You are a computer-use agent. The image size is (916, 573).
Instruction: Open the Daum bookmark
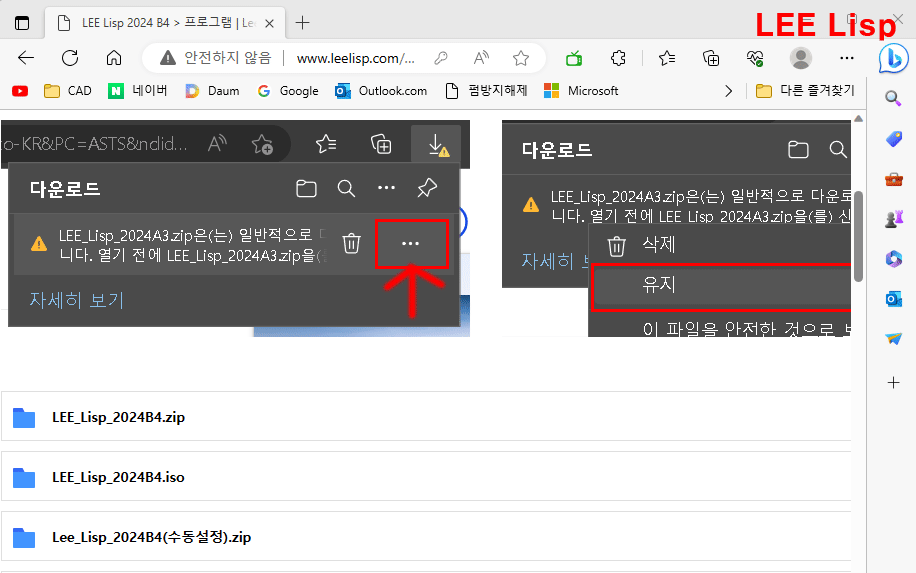(x=212, y=91)
